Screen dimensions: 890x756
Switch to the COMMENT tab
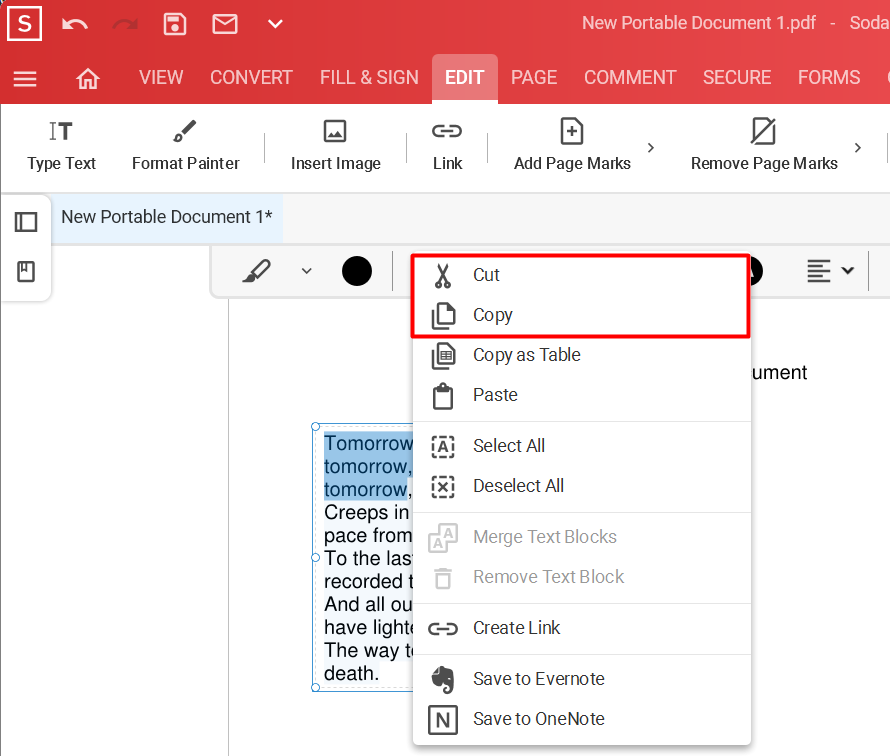click(630, 77)
